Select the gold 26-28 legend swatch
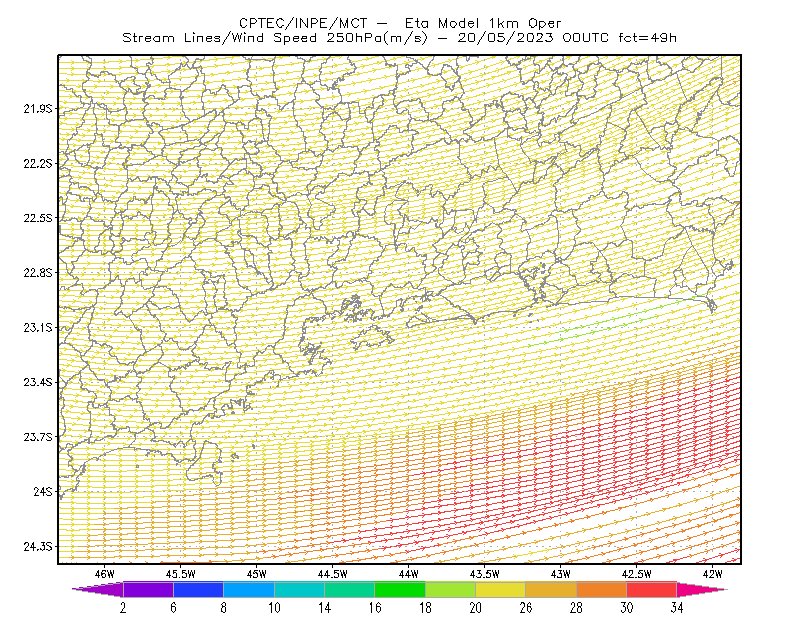 (x=551, y=589)
